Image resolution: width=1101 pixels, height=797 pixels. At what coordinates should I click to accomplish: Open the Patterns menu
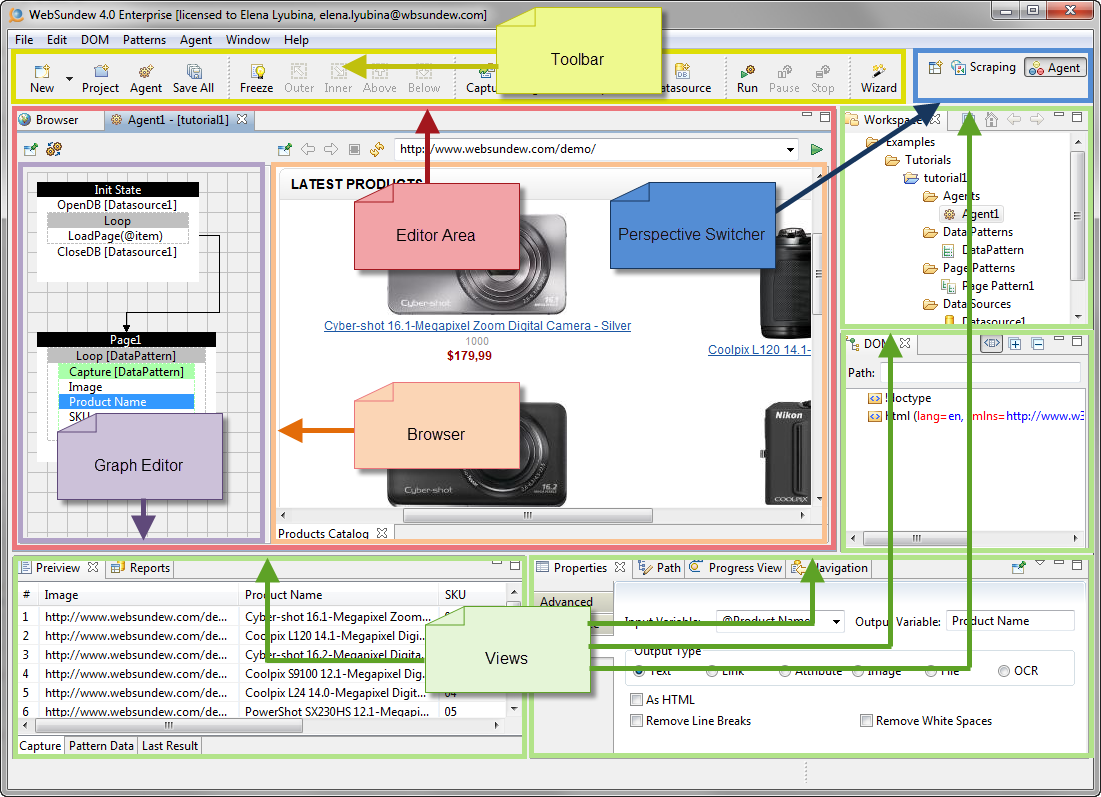point(144,40)
